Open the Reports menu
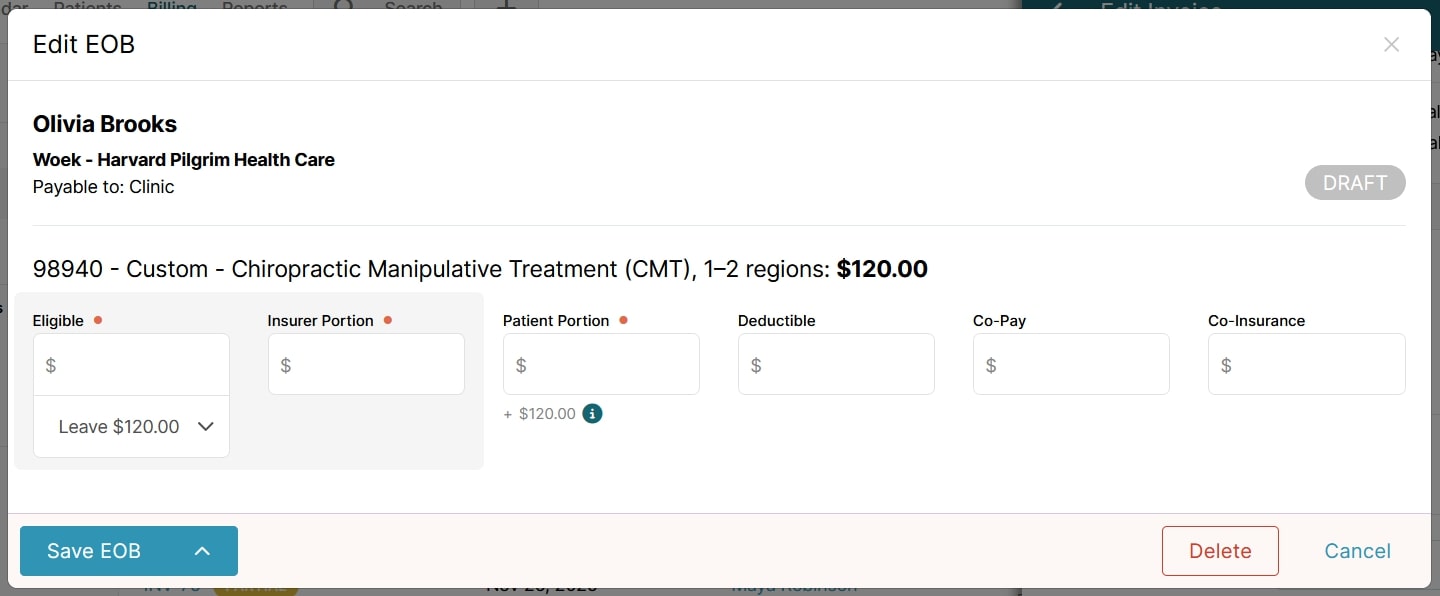The width and height of the screenshot is (1440, 596). pyautogui.click(x=254, y=7)
